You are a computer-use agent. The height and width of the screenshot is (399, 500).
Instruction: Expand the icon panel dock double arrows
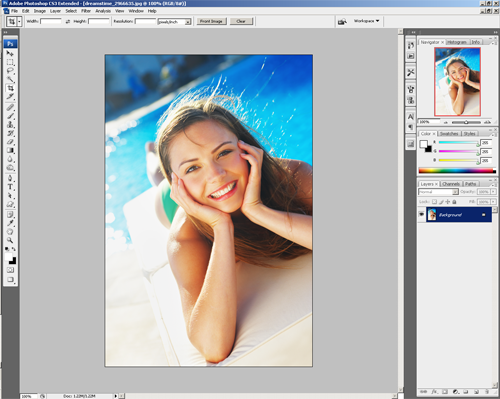(413, 32)
